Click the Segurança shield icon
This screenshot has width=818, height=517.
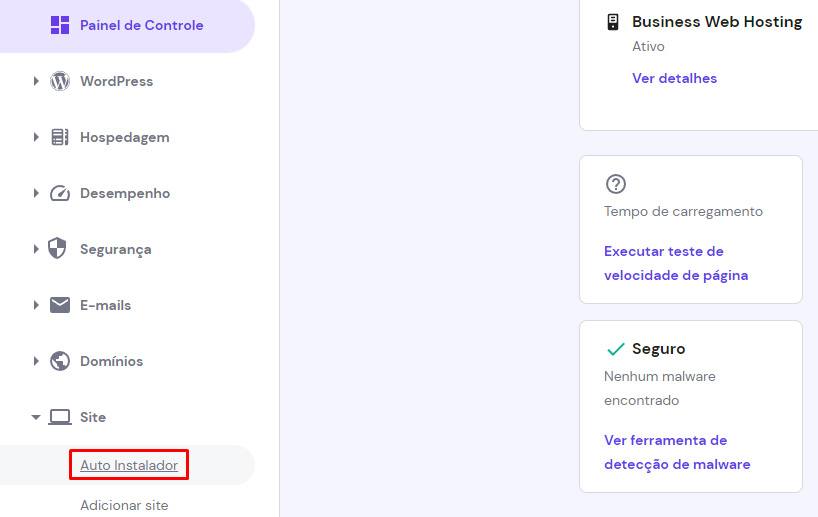click(60, 249)
